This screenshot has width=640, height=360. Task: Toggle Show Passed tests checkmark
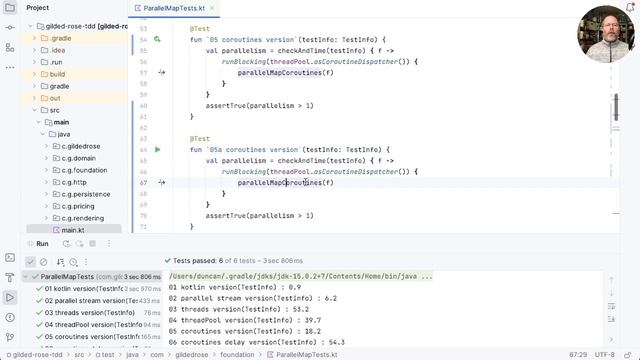[x=30, y=262]
